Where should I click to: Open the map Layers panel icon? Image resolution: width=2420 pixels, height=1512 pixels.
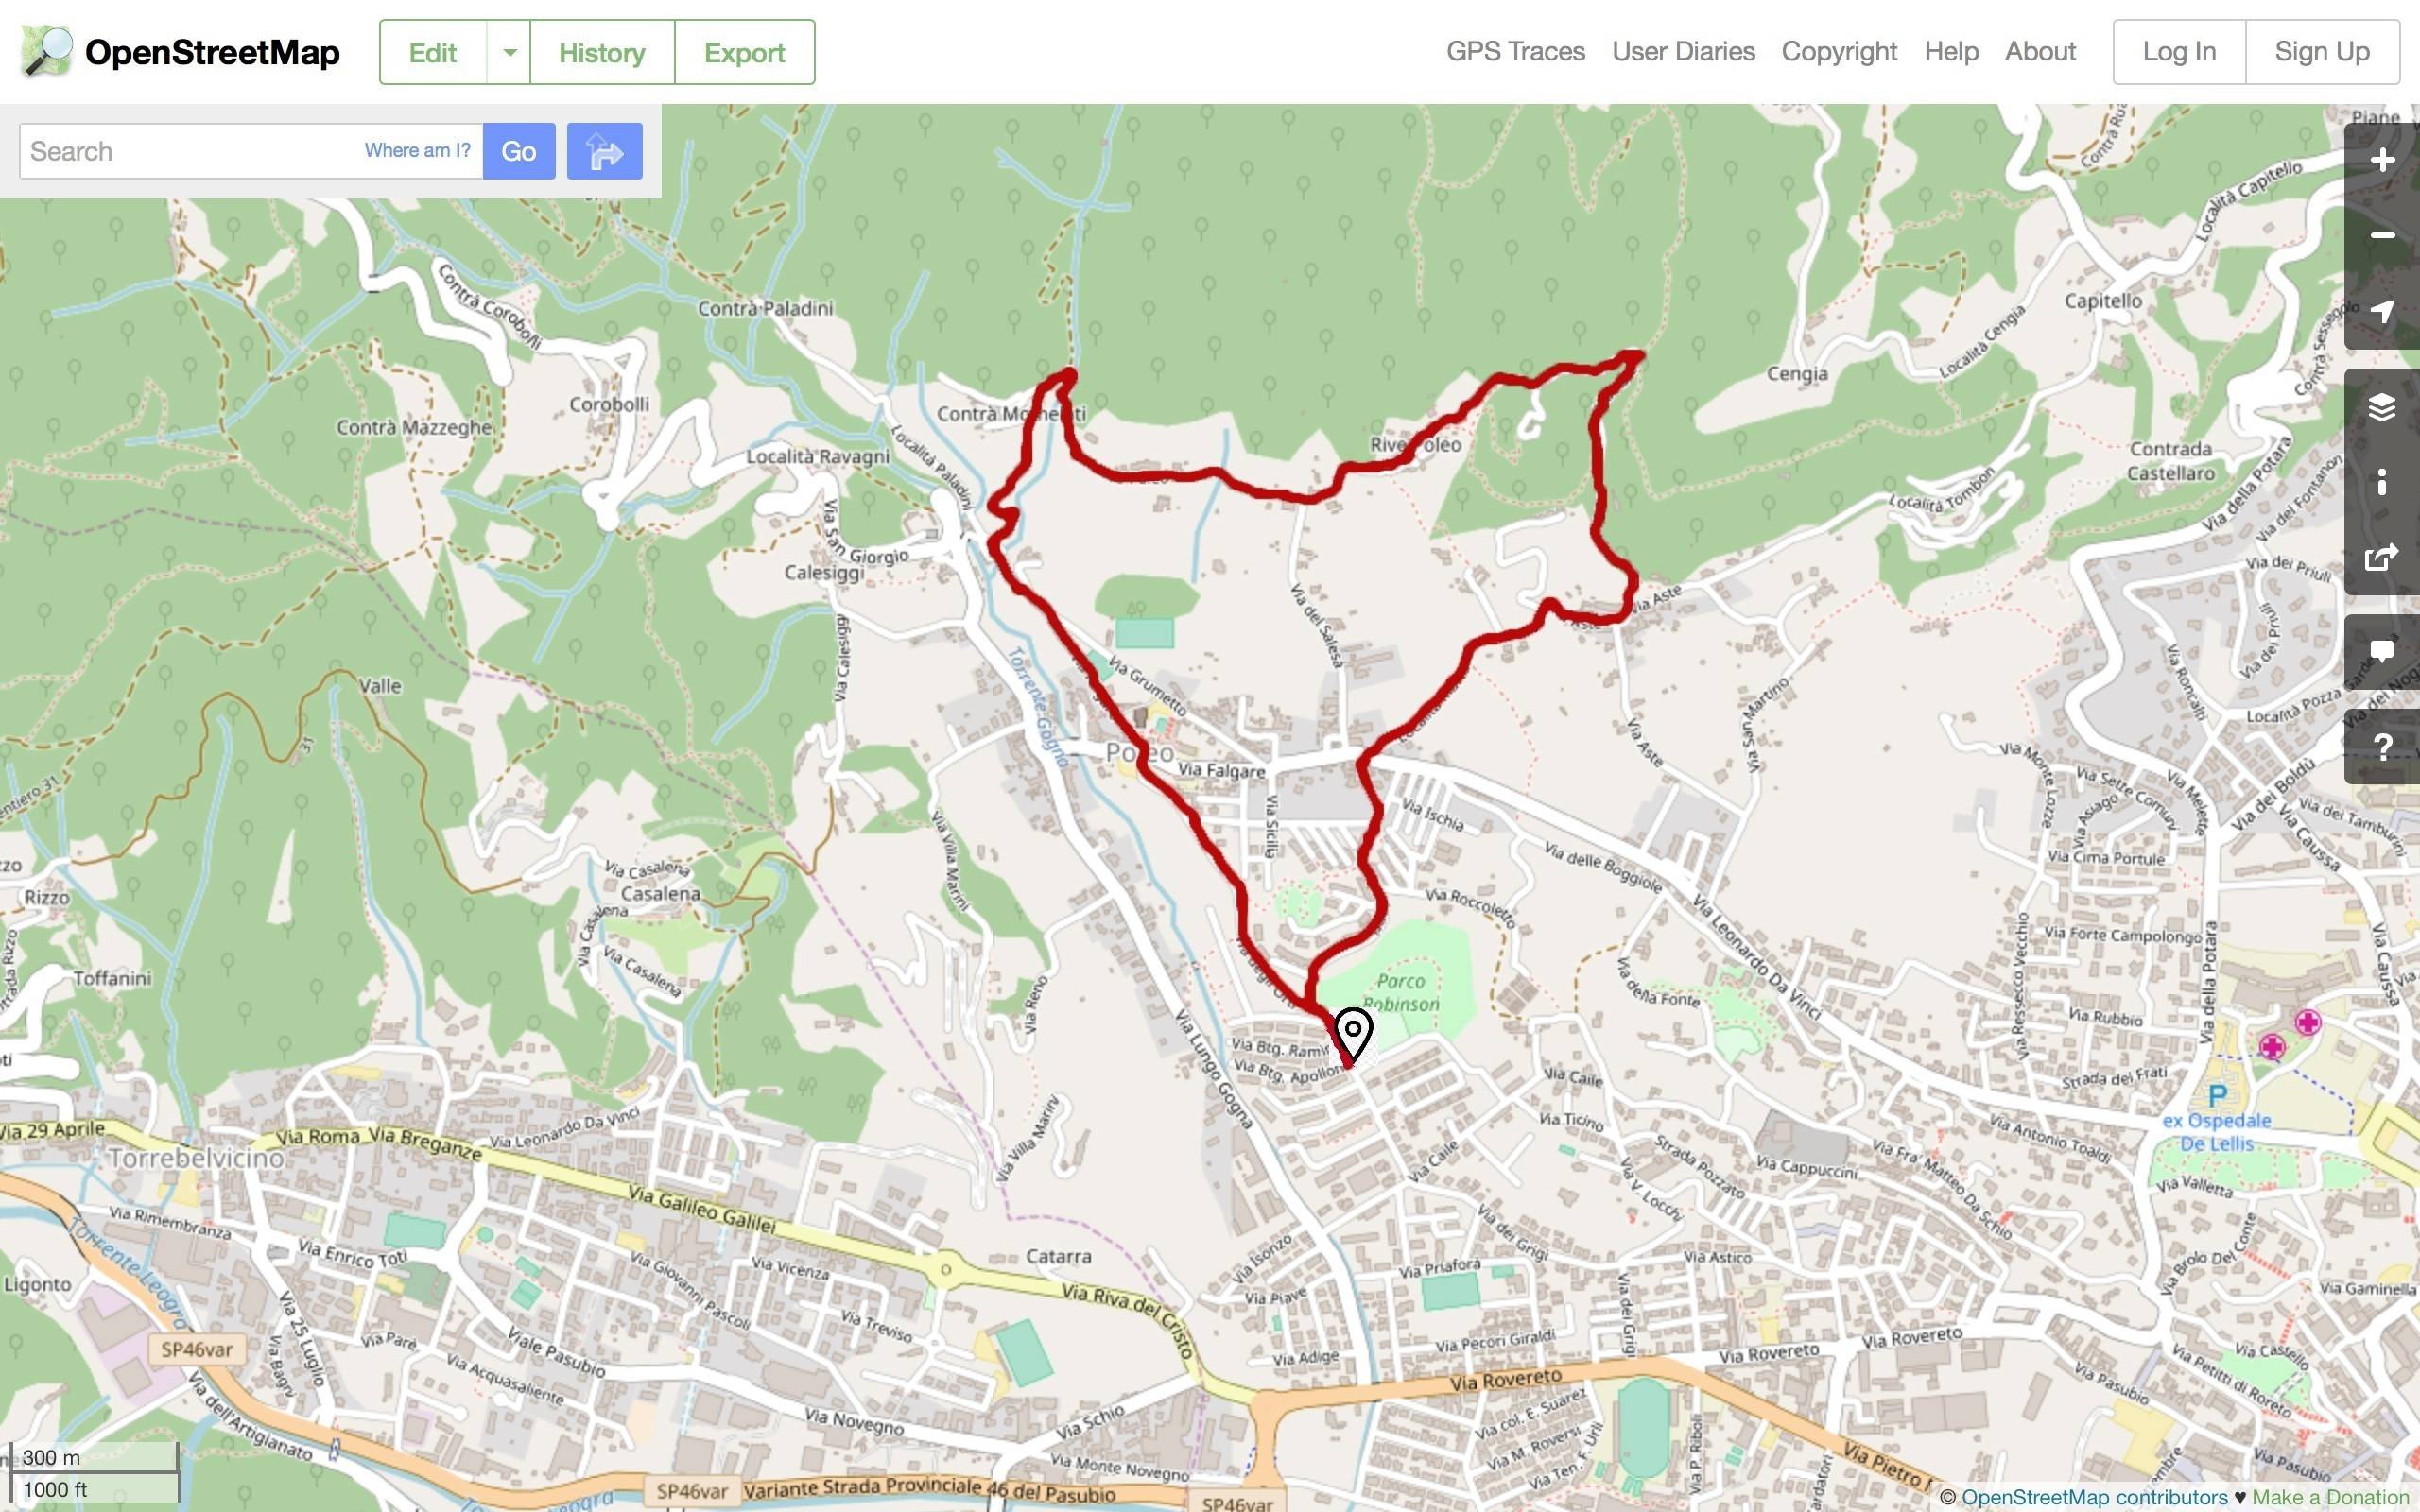coord(2382,407)
